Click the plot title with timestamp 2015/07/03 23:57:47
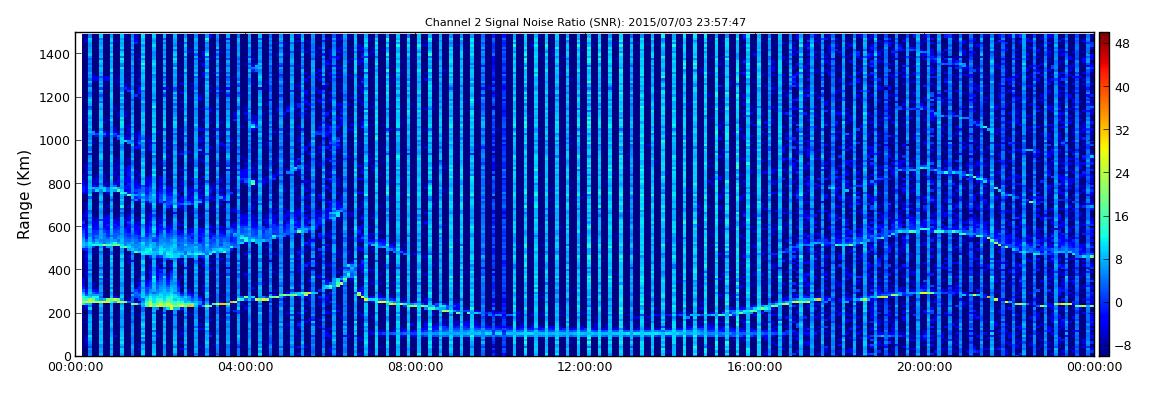The height and width of the screenshot is (407, 1150). (585, 23)
